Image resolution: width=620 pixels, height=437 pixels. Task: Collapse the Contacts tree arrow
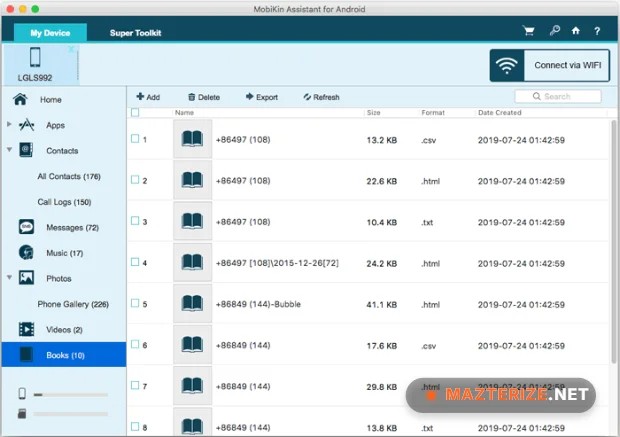point(9,149)
